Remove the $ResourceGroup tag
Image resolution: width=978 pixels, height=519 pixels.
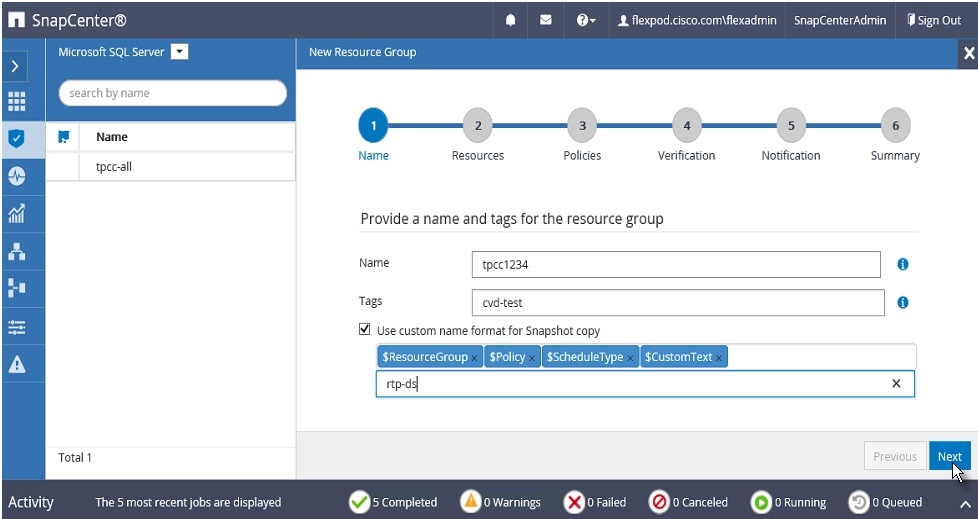(474, 358)
